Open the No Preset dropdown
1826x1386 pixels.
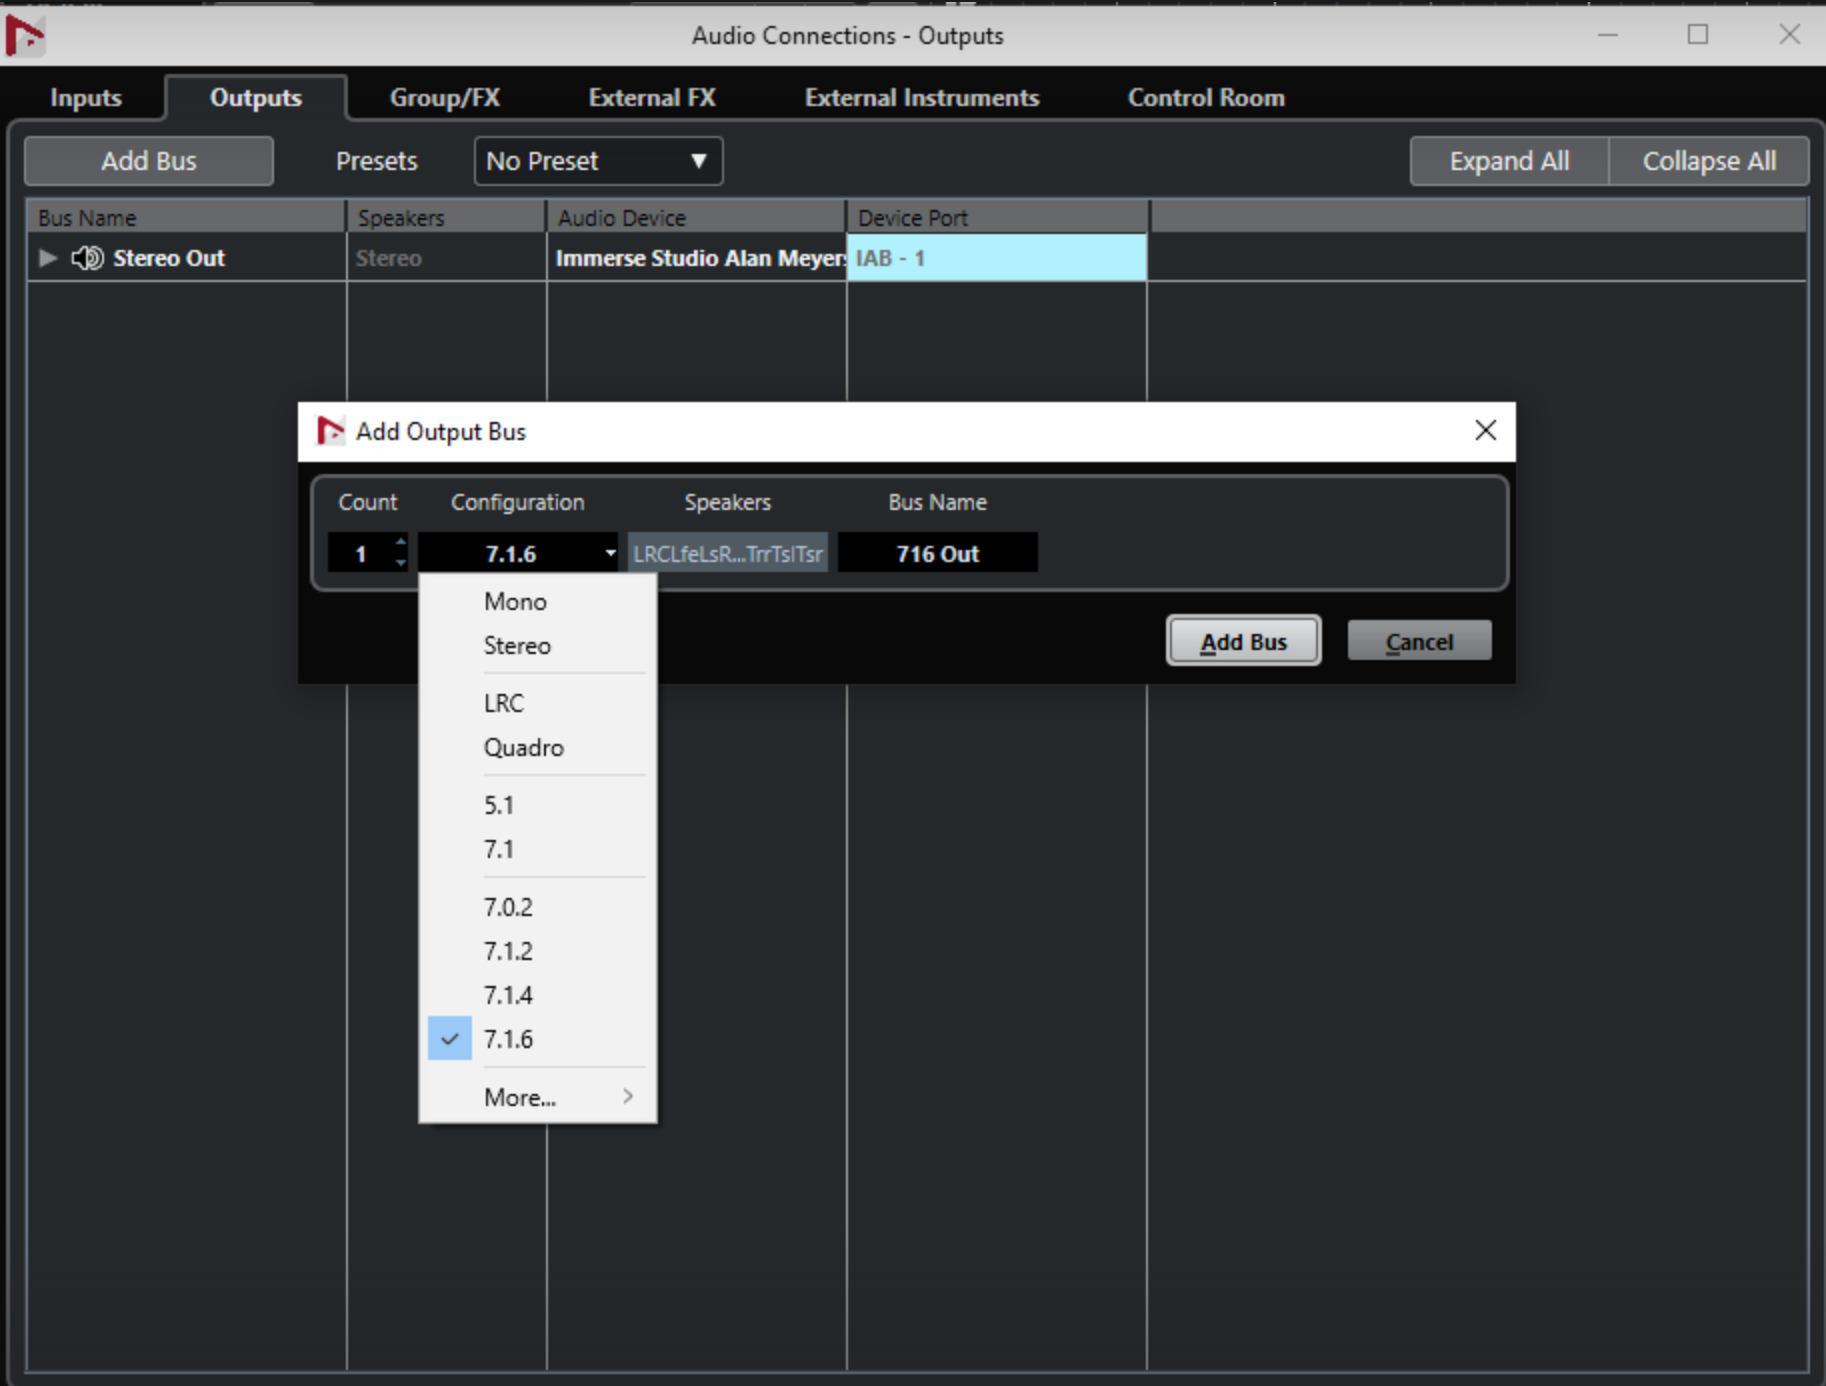[598, 161]
